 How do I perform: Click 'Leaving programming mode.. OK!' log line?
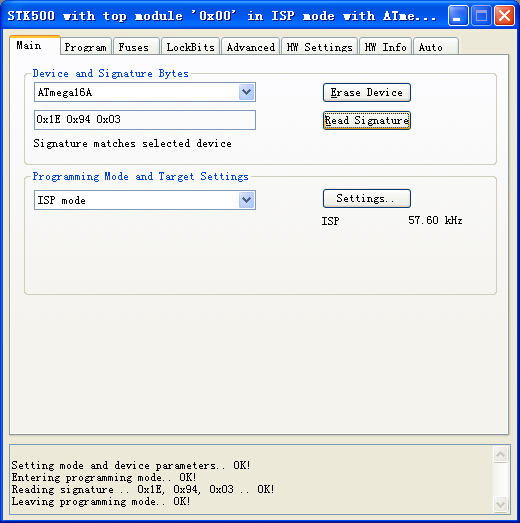[101, 501]
